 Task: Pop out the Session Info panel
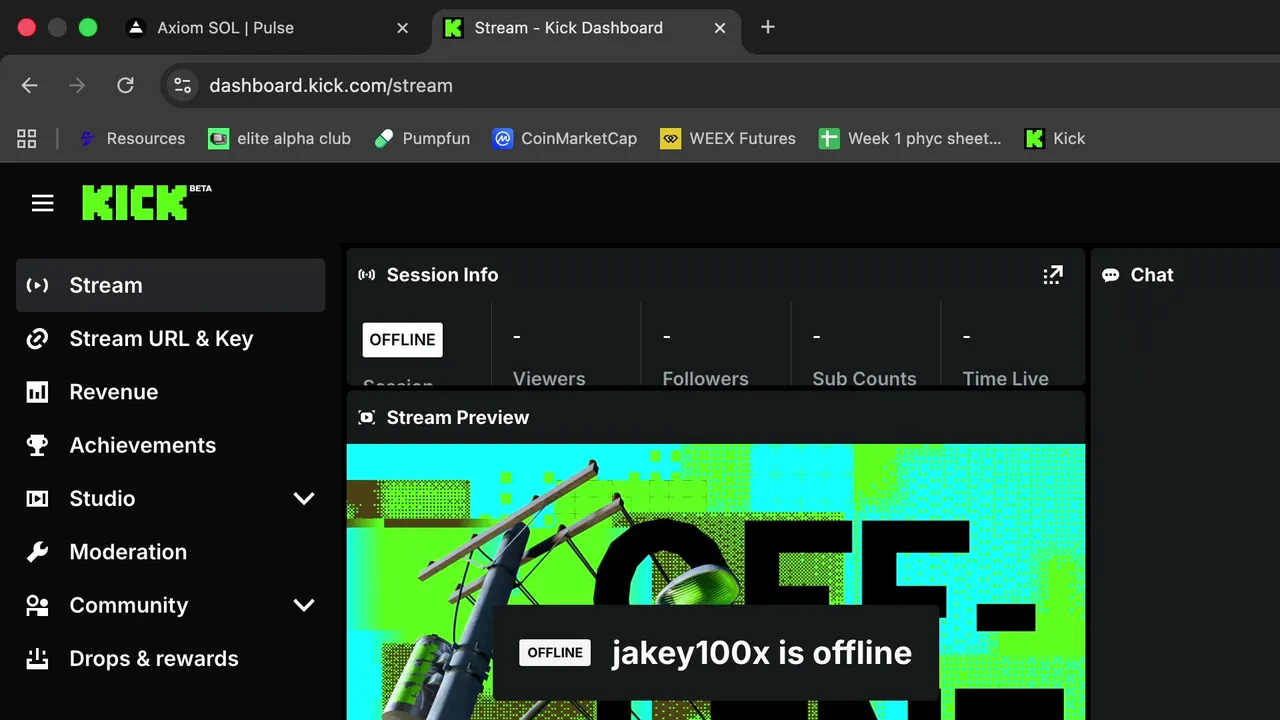(x=1053, y=275)
